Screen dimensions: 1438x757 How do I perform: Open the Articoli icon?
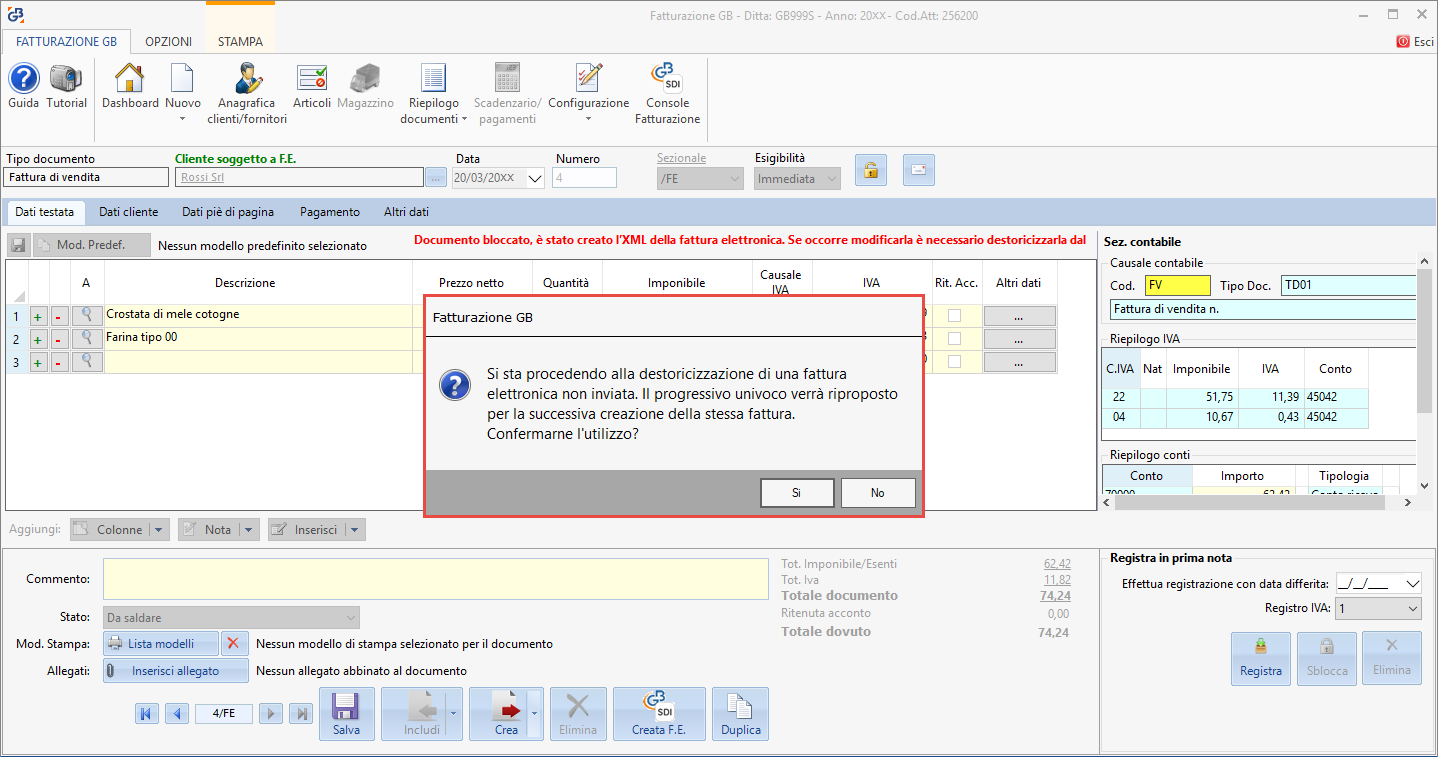312,78
